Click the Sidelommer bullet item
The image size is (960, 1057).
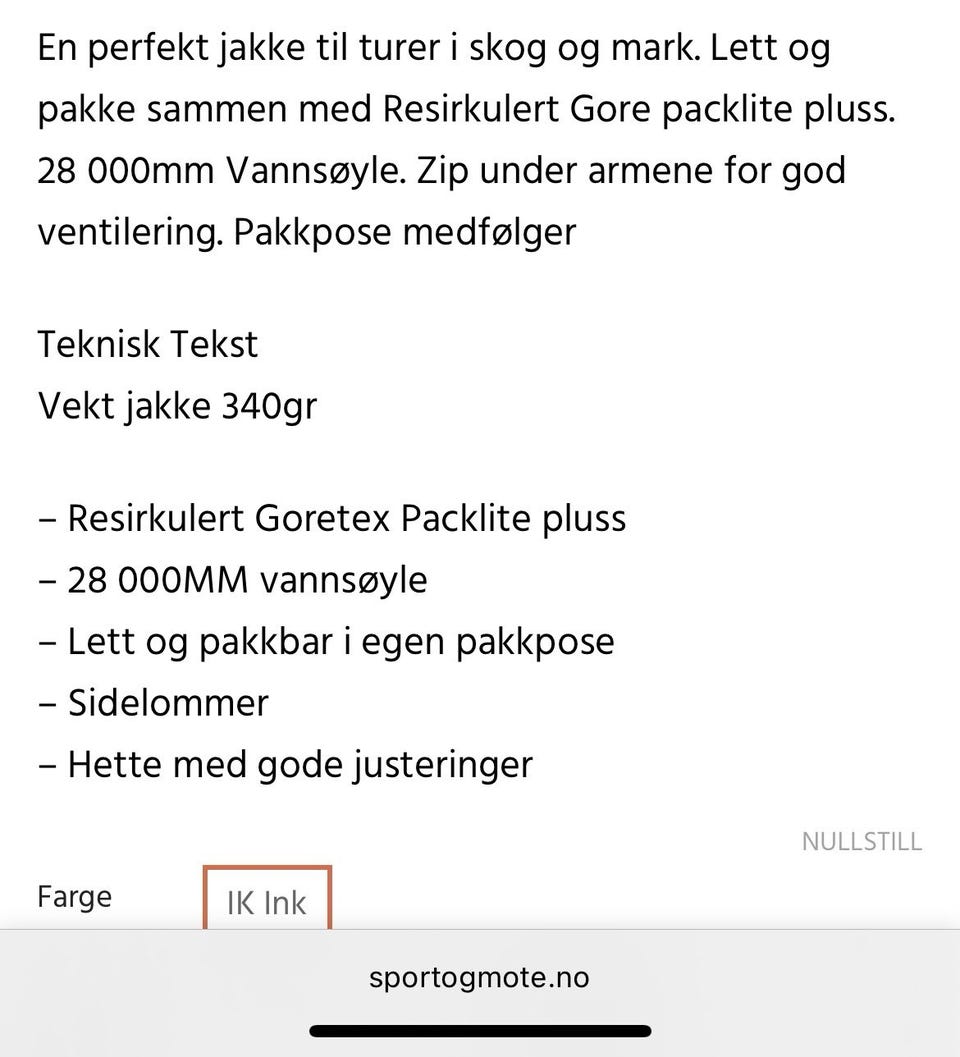[167, 703]
